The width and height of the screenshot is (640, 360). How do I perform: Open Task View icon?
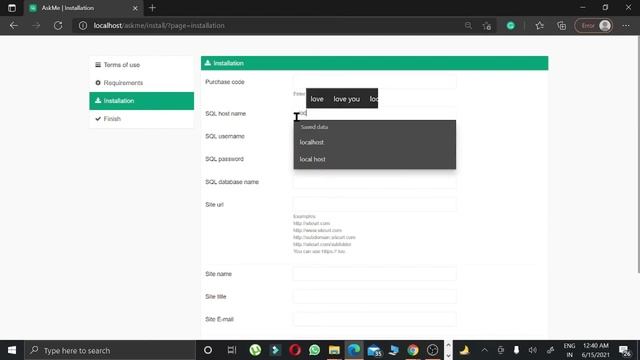coord(232,350)
